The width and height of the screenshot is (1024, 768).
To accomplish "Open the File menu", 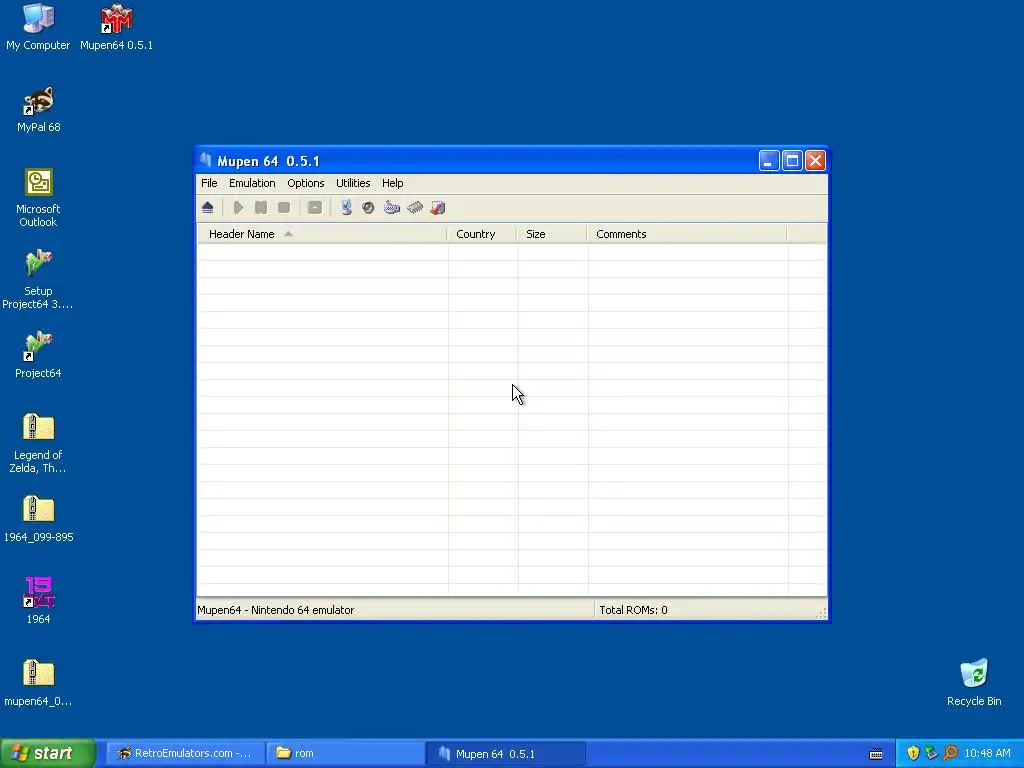I will [209, 183].
